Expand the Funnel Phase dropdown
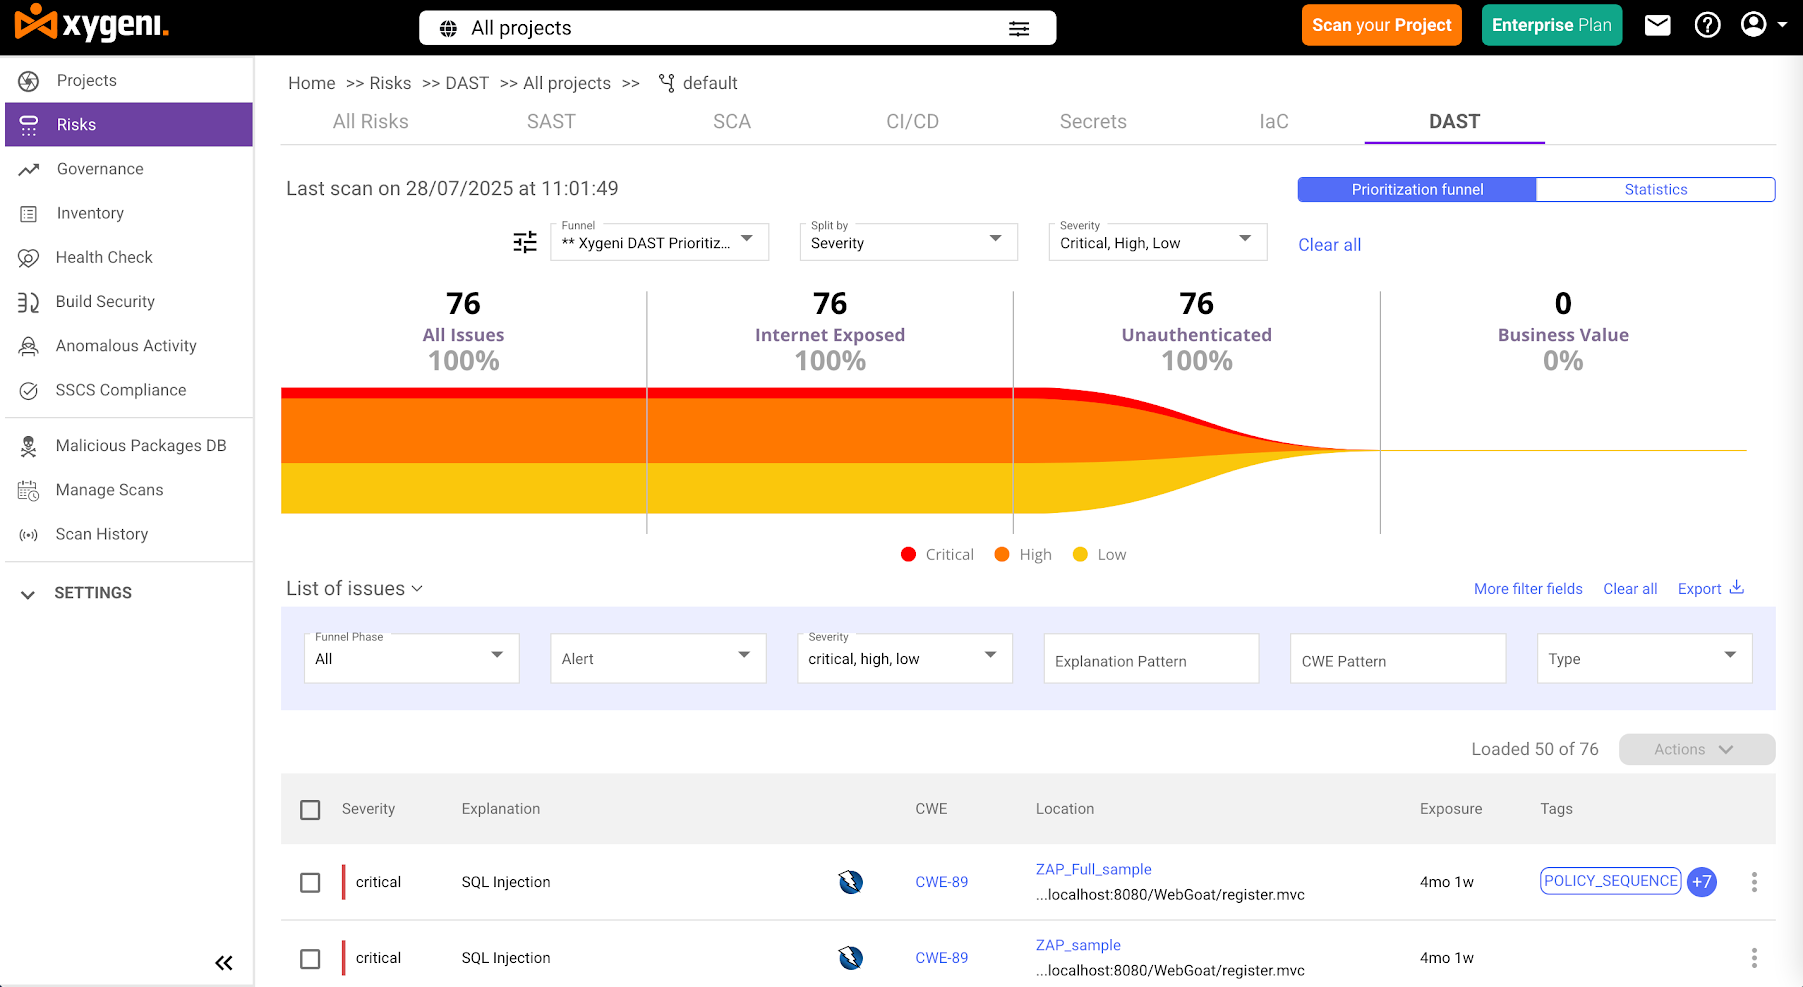1803x987 pixels. point(411,658)
